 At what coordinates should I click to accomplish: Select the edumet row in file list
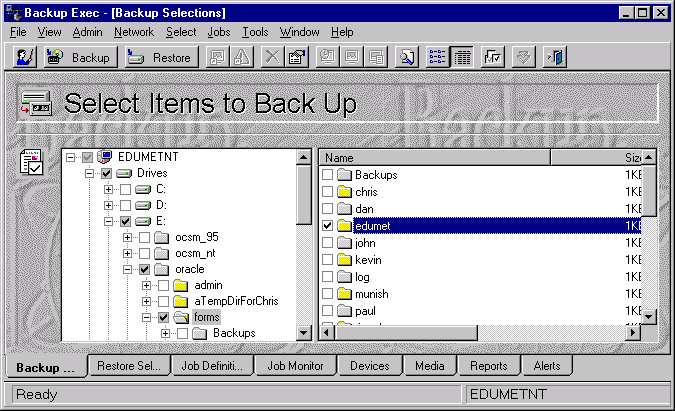coord(481,226)
